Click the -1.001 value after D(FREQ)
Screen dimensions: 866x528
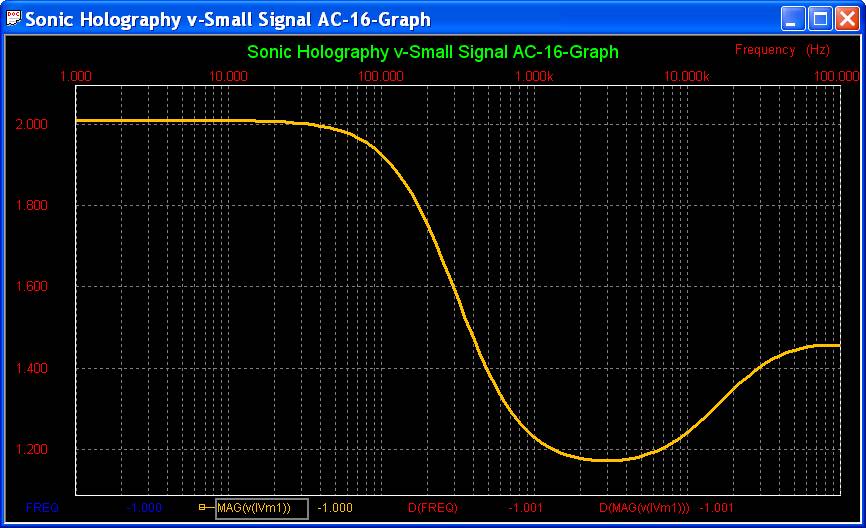coord(525,508)
